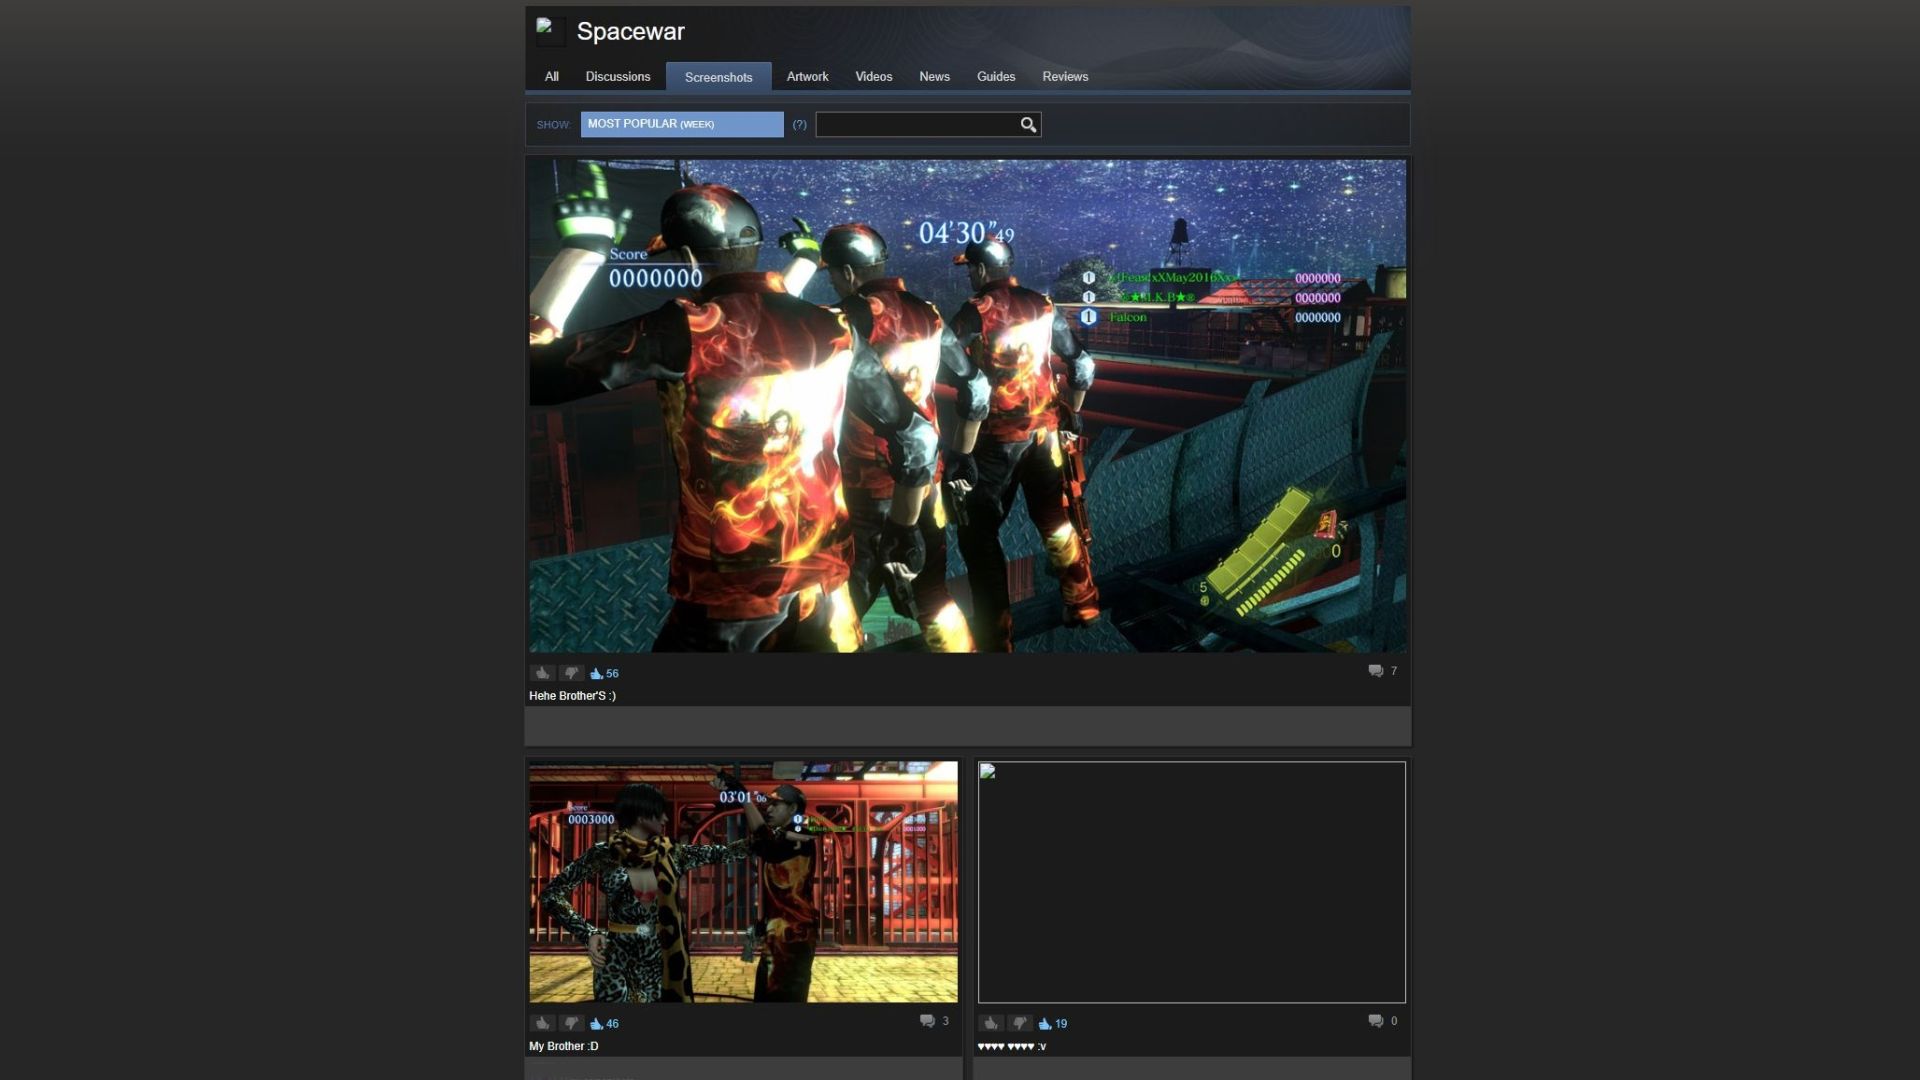
Task: Open comments icon on Hehe Brother'S screenshot
Action: (1376, 671)
